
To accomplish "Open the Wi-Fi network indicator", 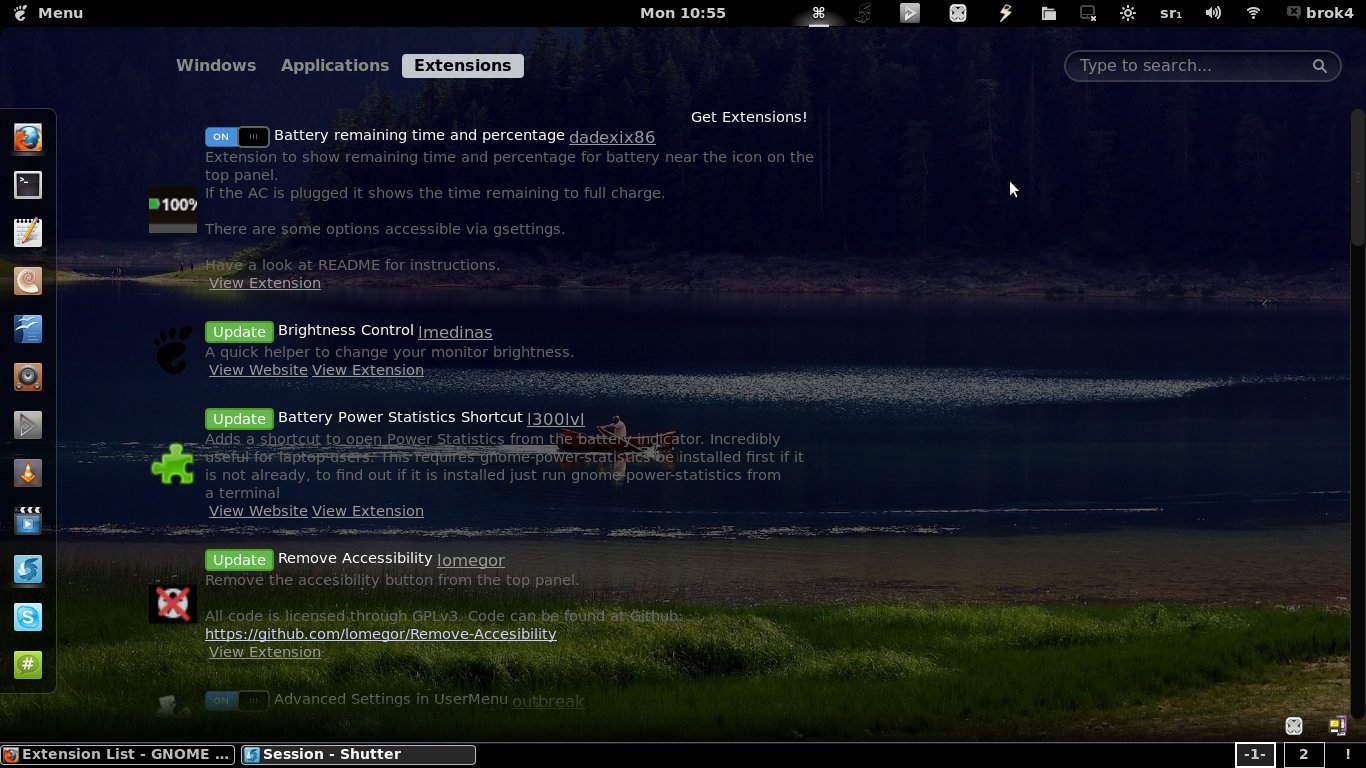I will pos(1253,13).
